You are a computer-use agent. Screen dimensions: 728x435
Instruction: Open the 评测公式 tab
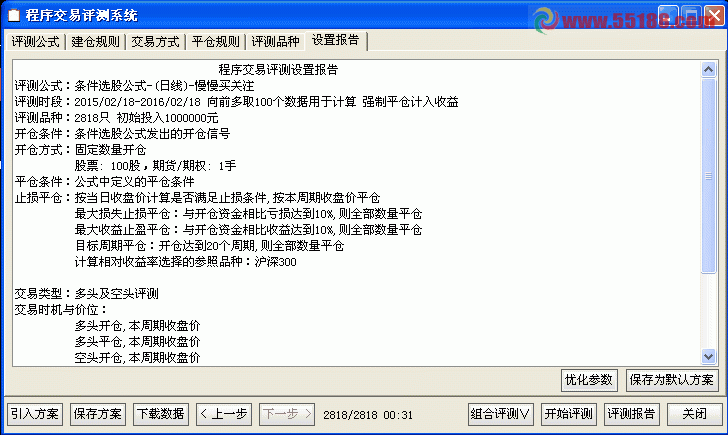pyautogui.click(x=35, y=42)
